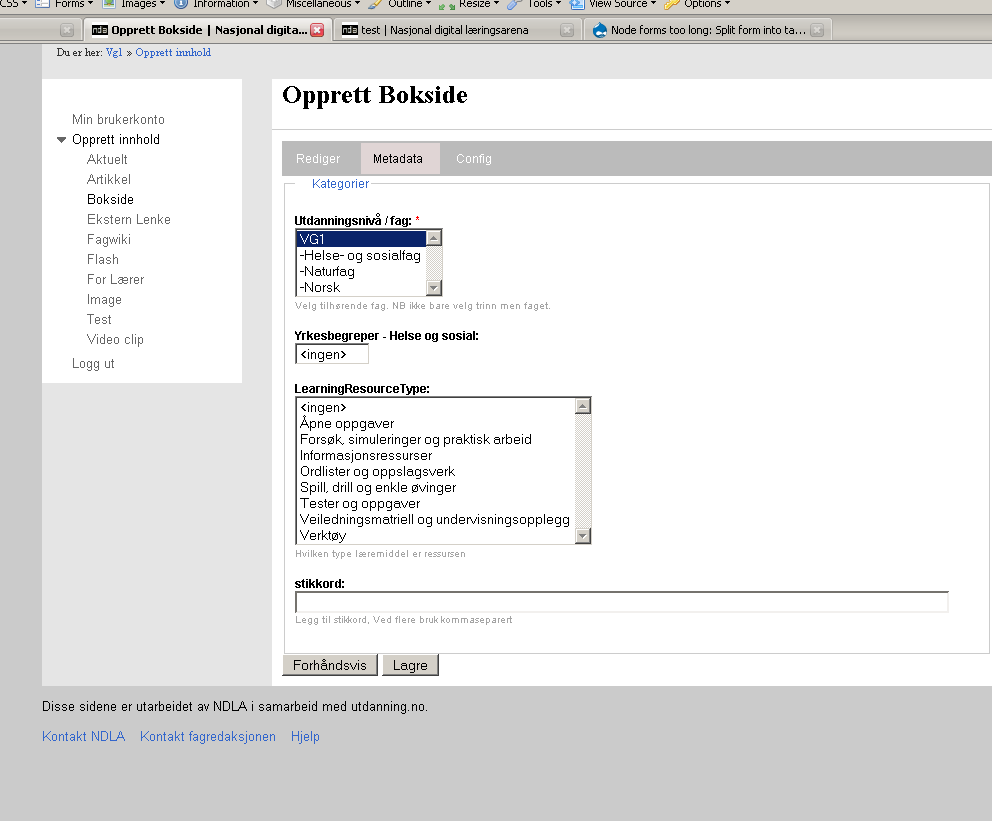
Task: Click Utdanningsnivå list scroll down arrow
Action: [x=434, y=288]
